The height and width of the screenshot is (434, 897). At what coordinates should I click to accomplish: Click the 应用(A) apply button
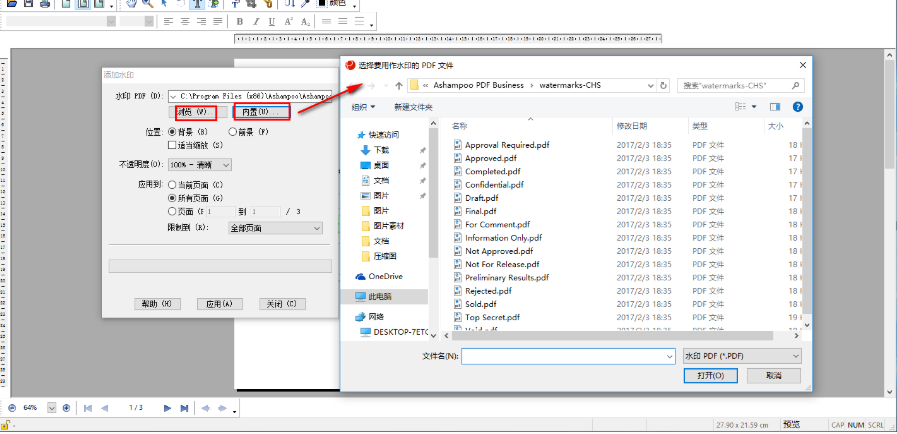tap(220, 304)
